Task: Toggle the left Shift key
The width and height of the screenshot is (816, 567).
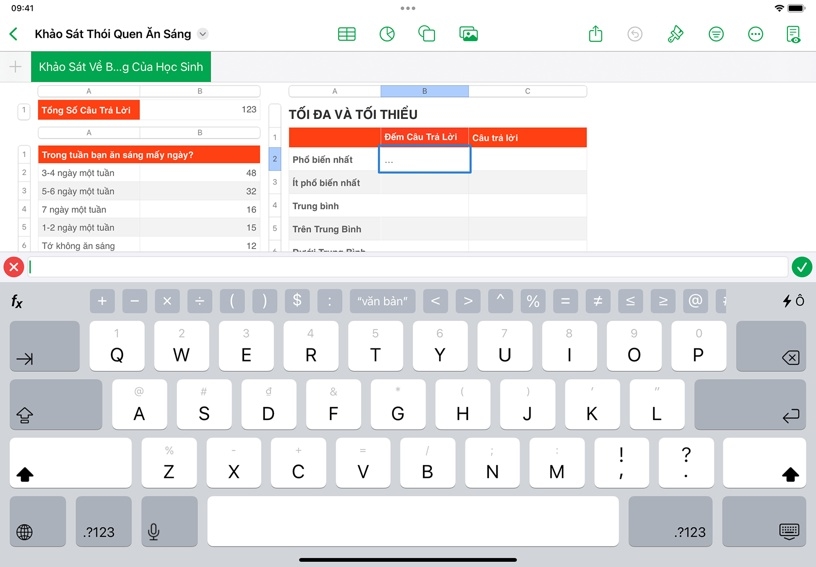Action: point(70,463)
